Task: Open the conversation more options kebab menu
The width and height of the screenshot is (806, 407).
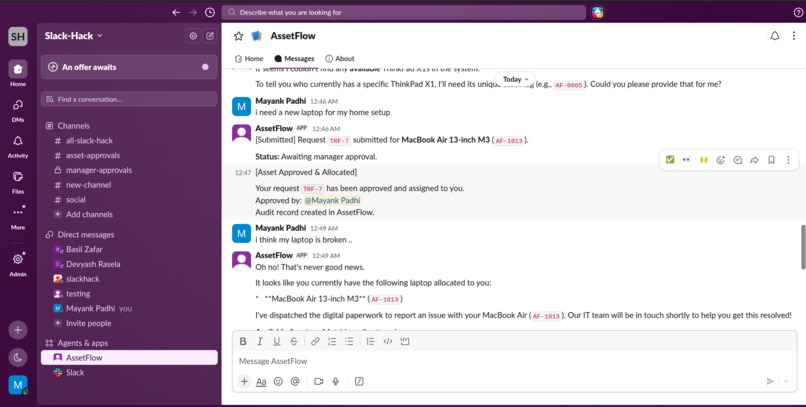Action: 794,35
